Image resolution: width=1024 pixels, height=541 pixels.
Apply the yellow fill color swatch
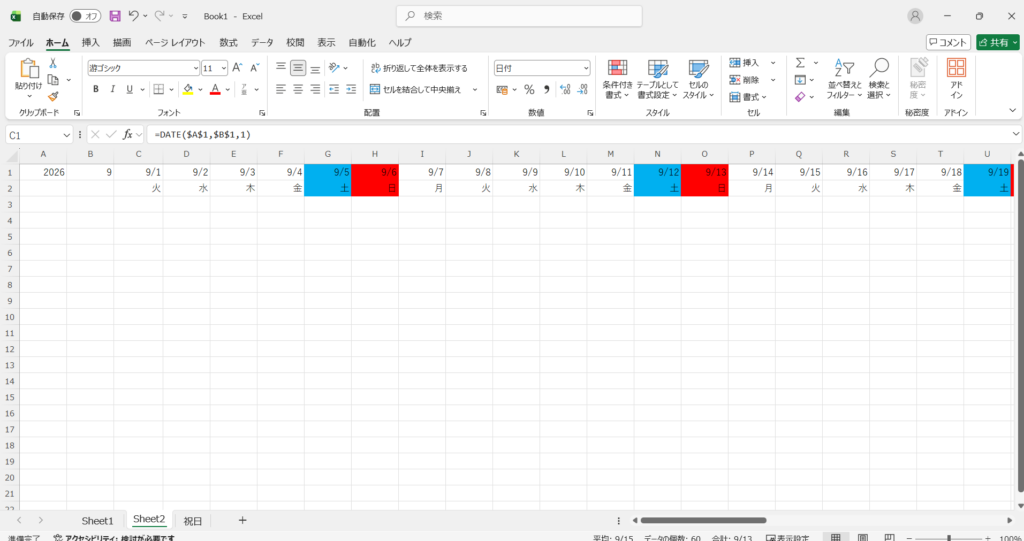click(x=188, y=90)
